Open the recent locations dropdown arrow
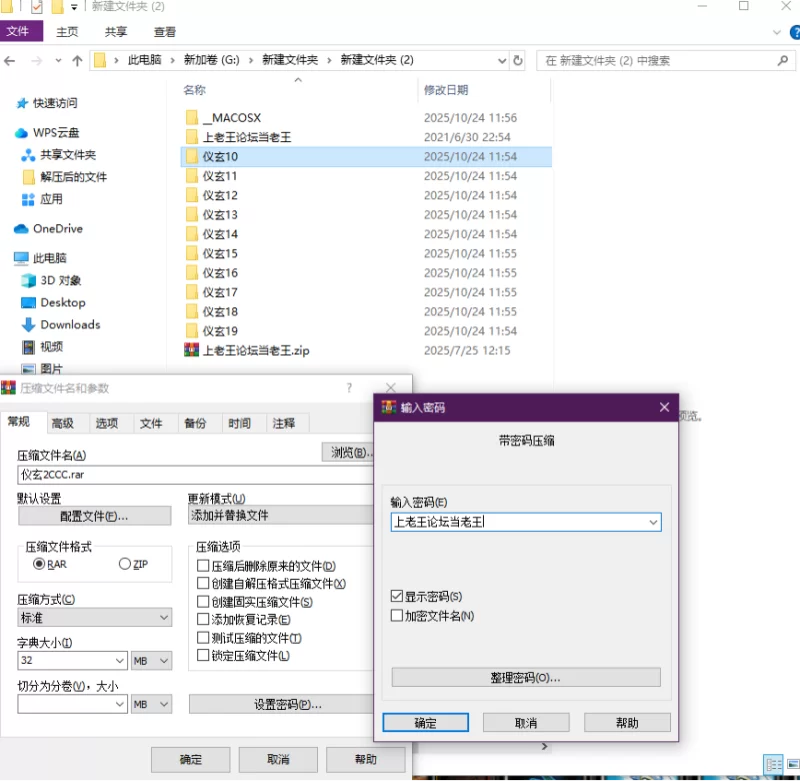800x781 pixels. click(x=58, y=61)
